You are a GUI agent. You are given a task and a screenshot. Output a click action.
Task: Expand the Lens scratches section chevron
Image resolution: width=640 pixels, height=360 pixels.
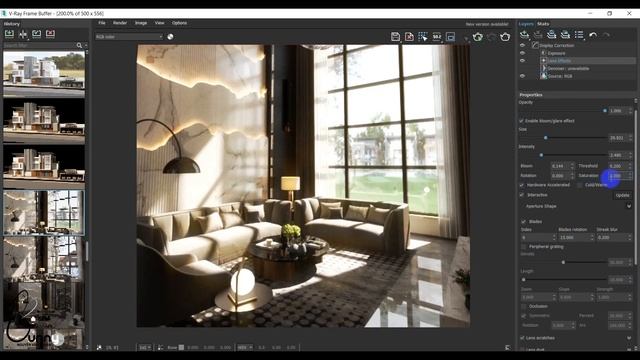tap(629, 338)
